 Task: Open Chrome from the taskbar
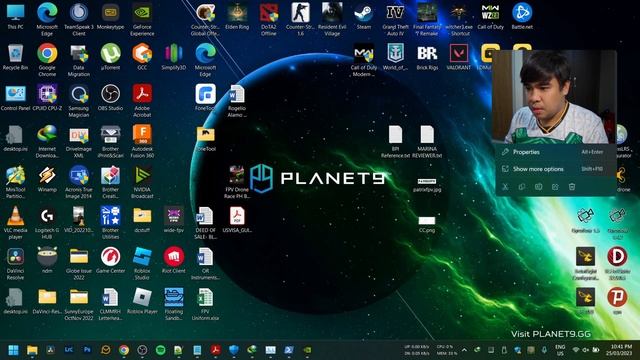pyautogui.click(x=124, y=350)
